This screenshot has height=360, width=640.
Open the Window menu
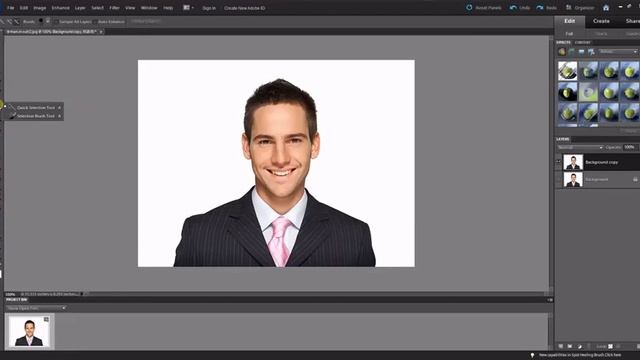[149, 8]
